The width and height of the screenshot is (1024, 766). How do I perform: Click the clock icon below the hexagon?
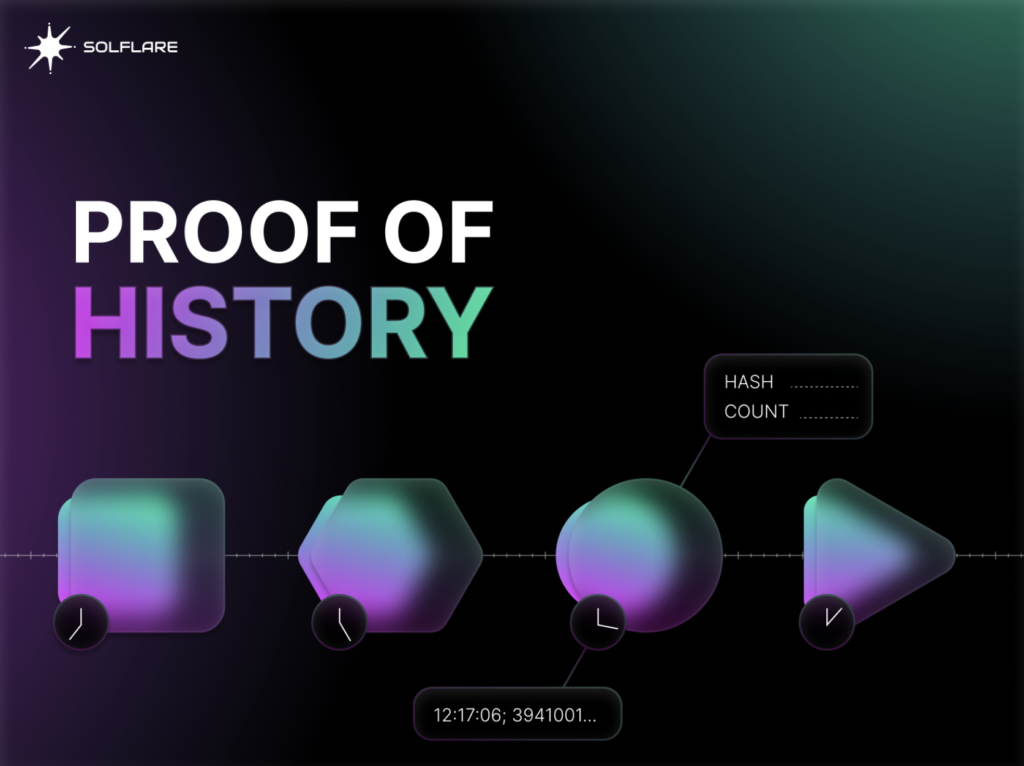pyautogui.click(x=339, y=623)
